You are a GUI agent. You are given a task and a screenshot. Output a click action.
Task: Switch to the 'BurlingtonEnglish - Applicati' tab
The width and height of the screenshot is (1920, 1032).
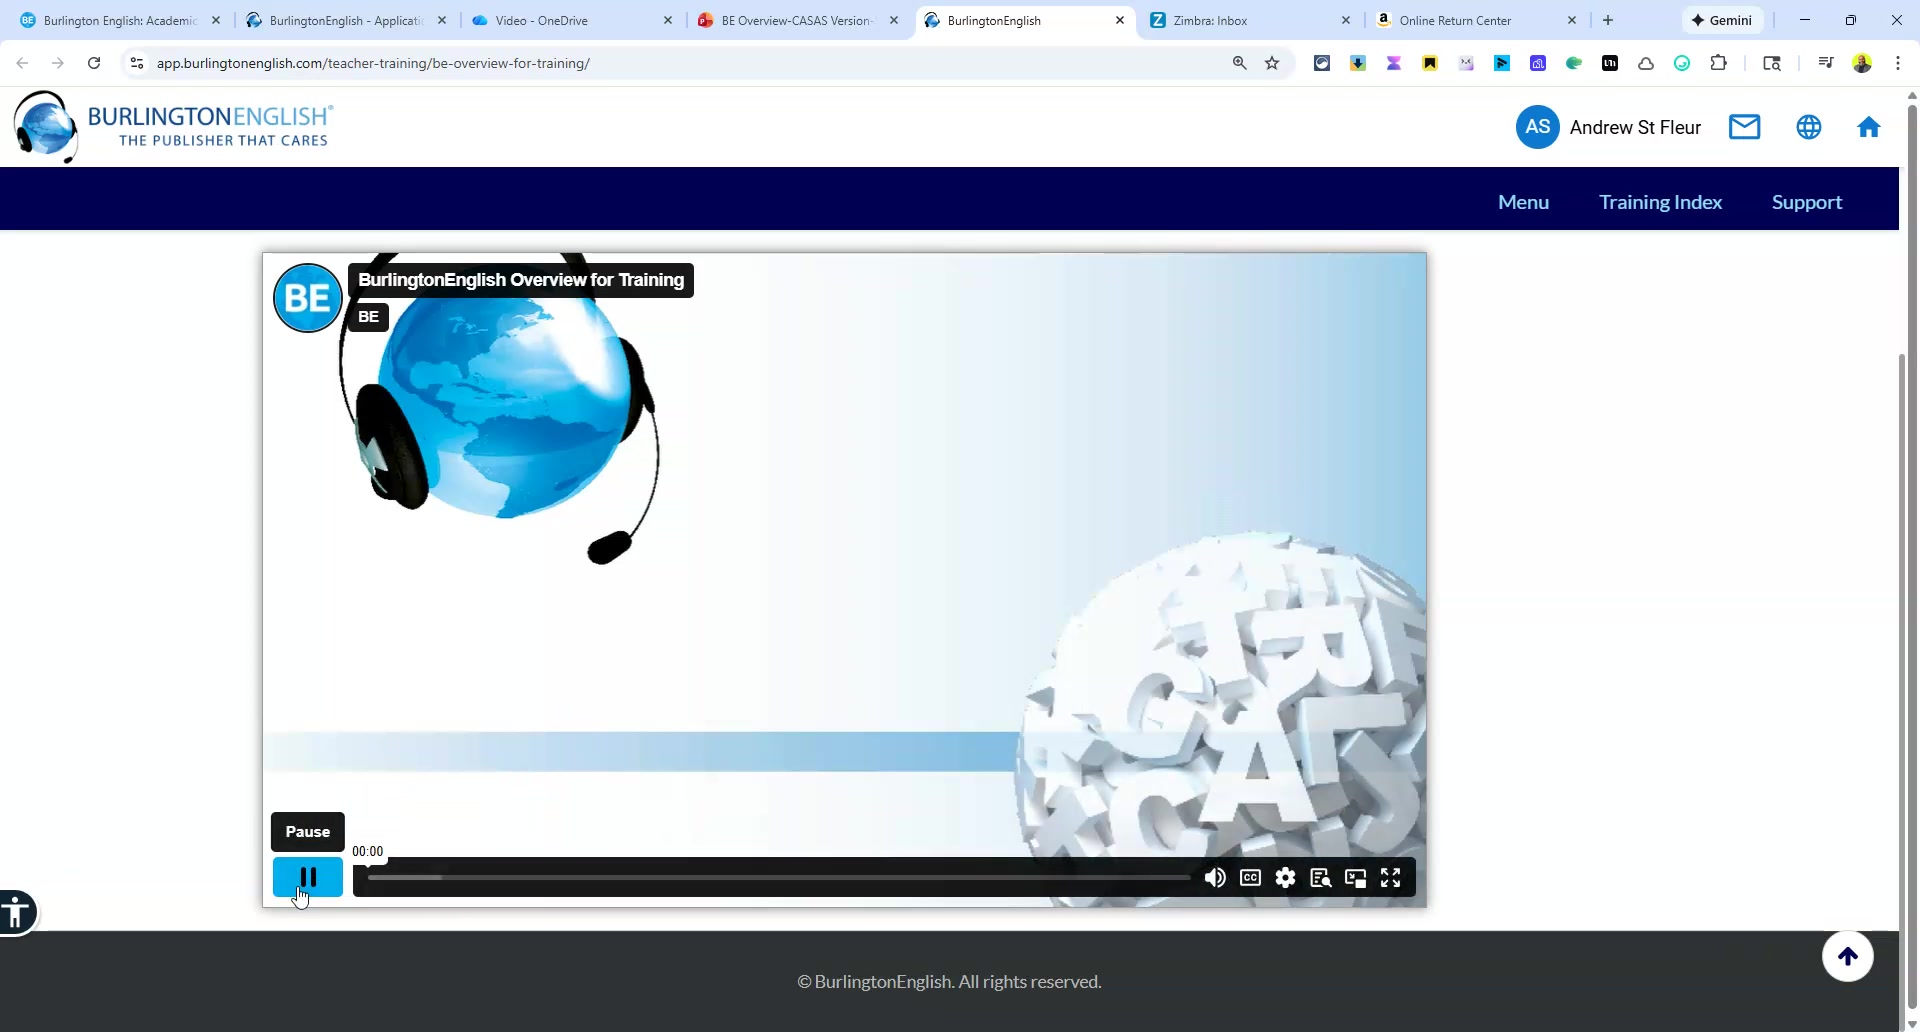tap(346, 20)
